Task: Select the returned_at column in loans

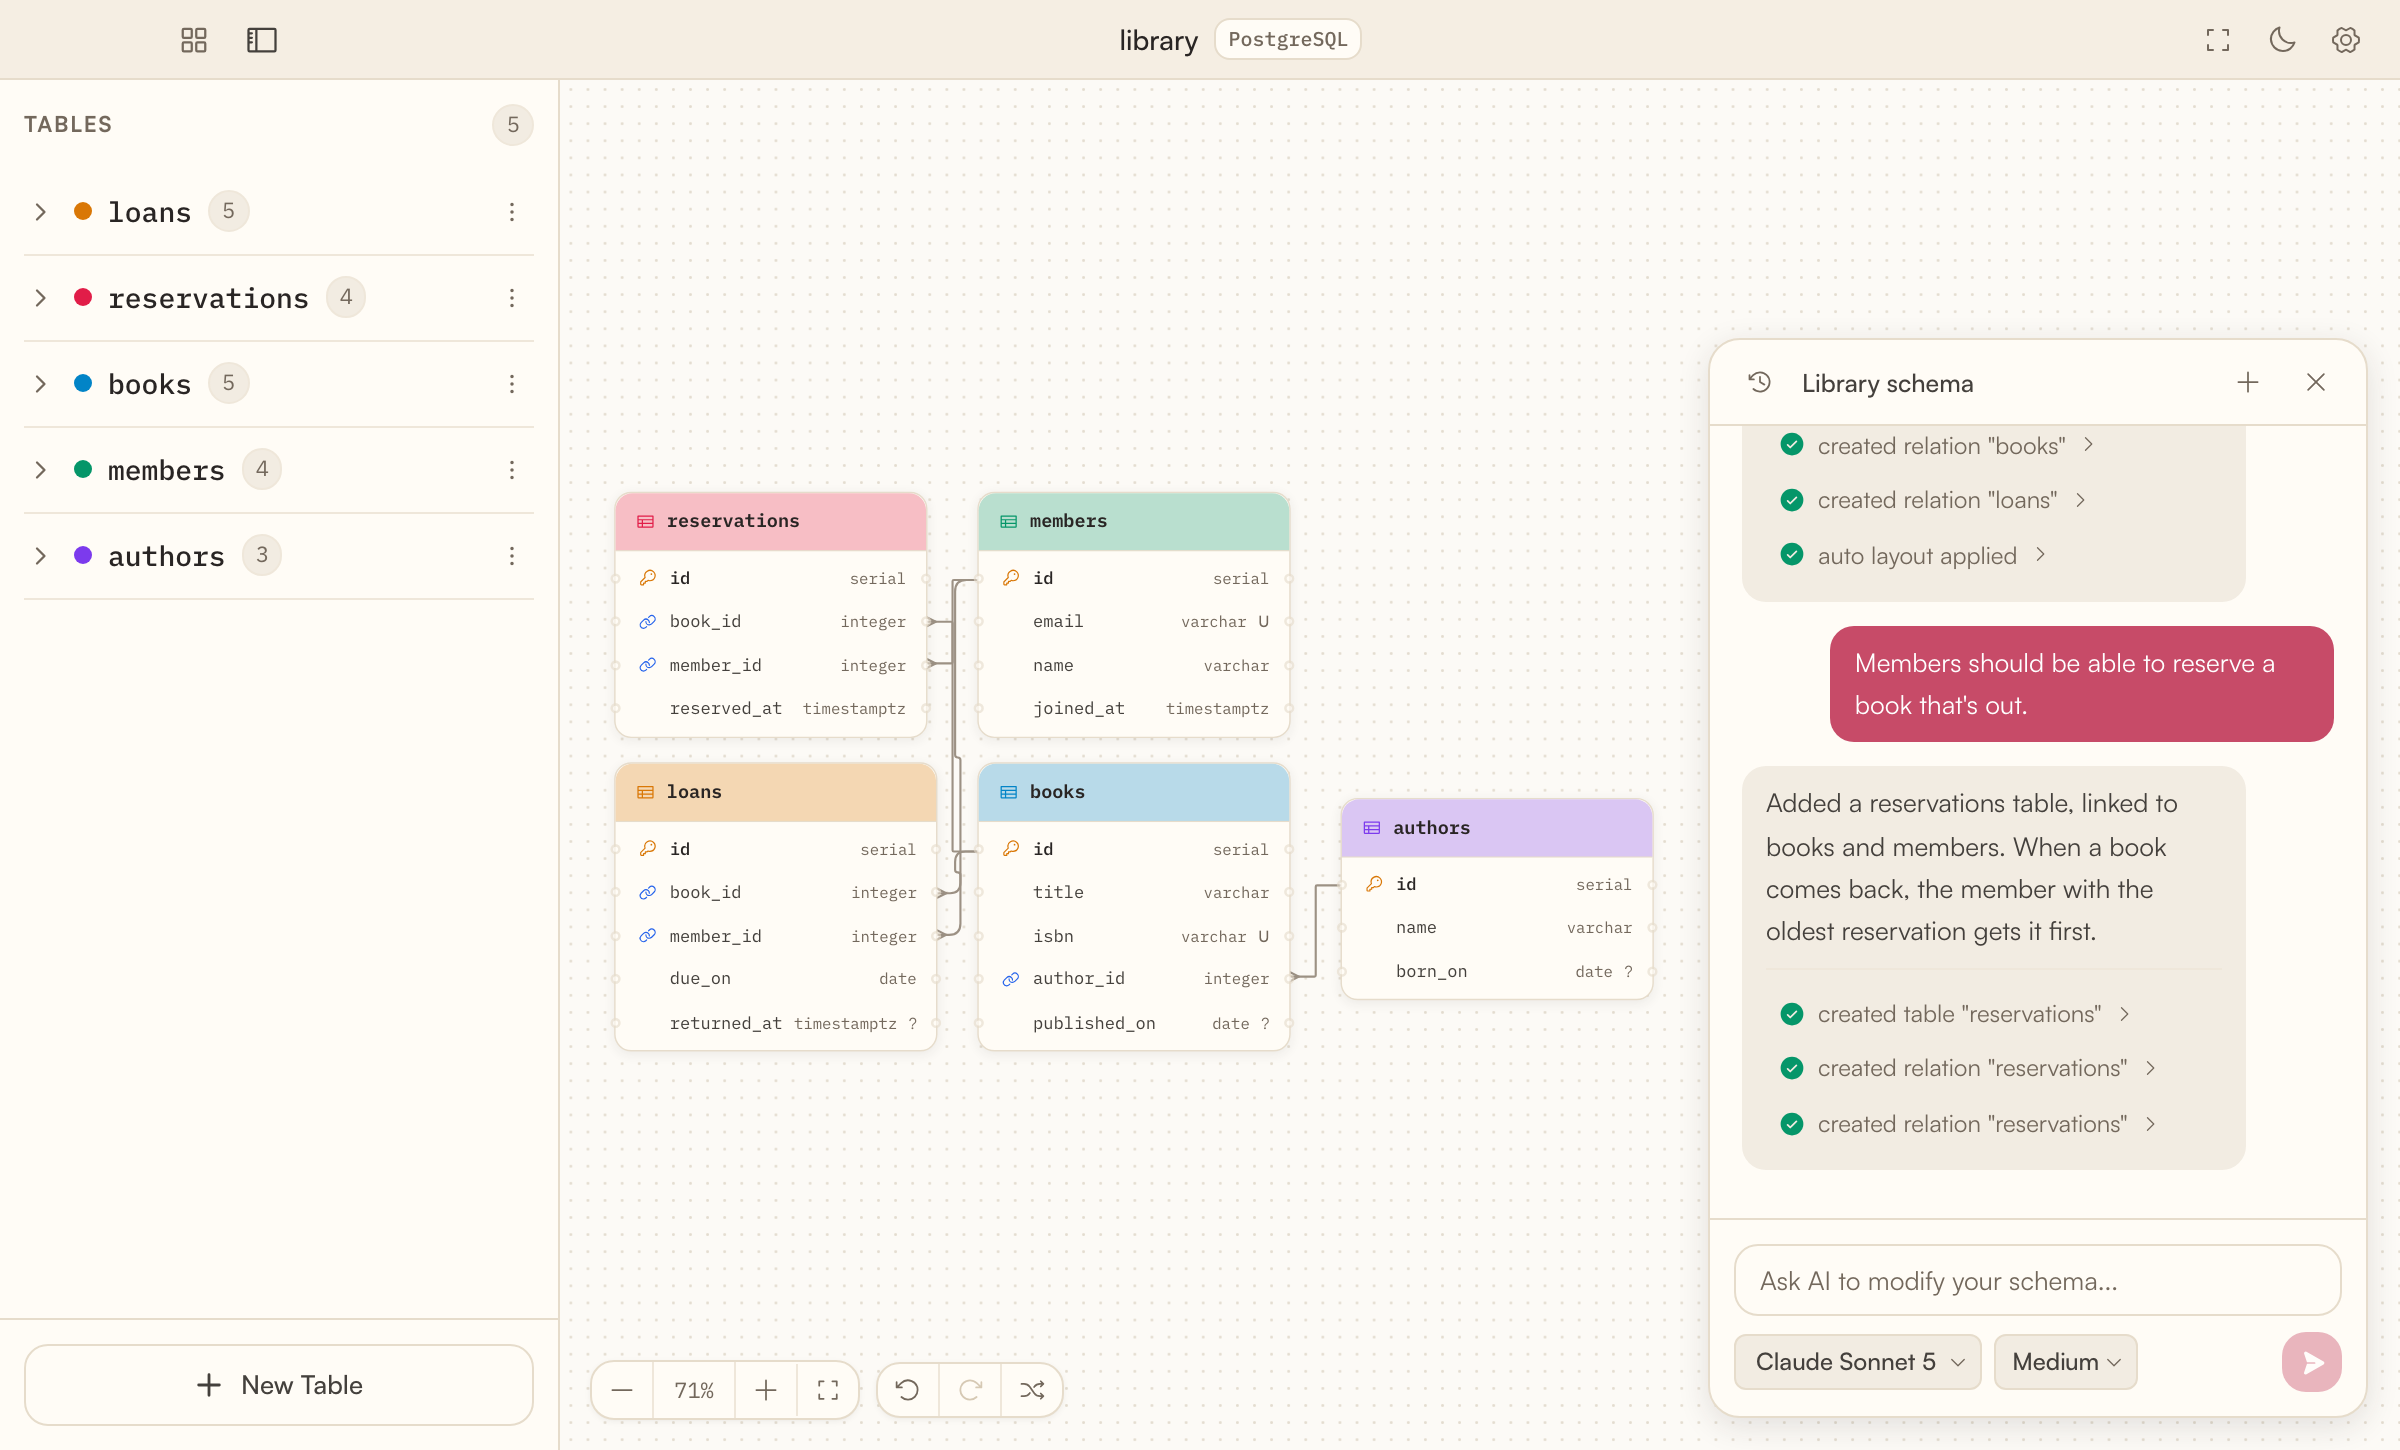Action: [776, 1023]
